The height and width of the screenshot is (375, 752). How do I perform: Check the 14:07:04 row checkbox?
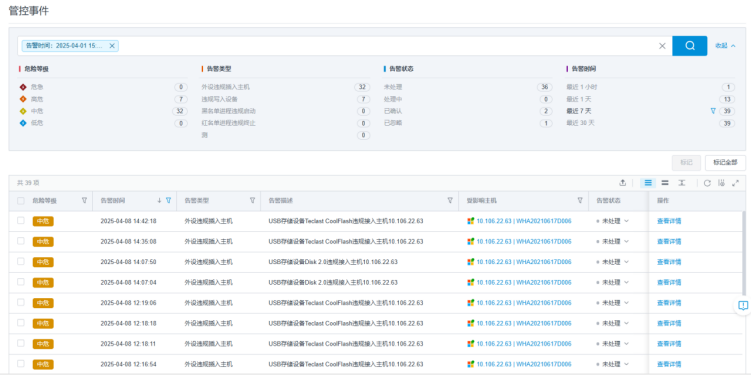[21, 282]
